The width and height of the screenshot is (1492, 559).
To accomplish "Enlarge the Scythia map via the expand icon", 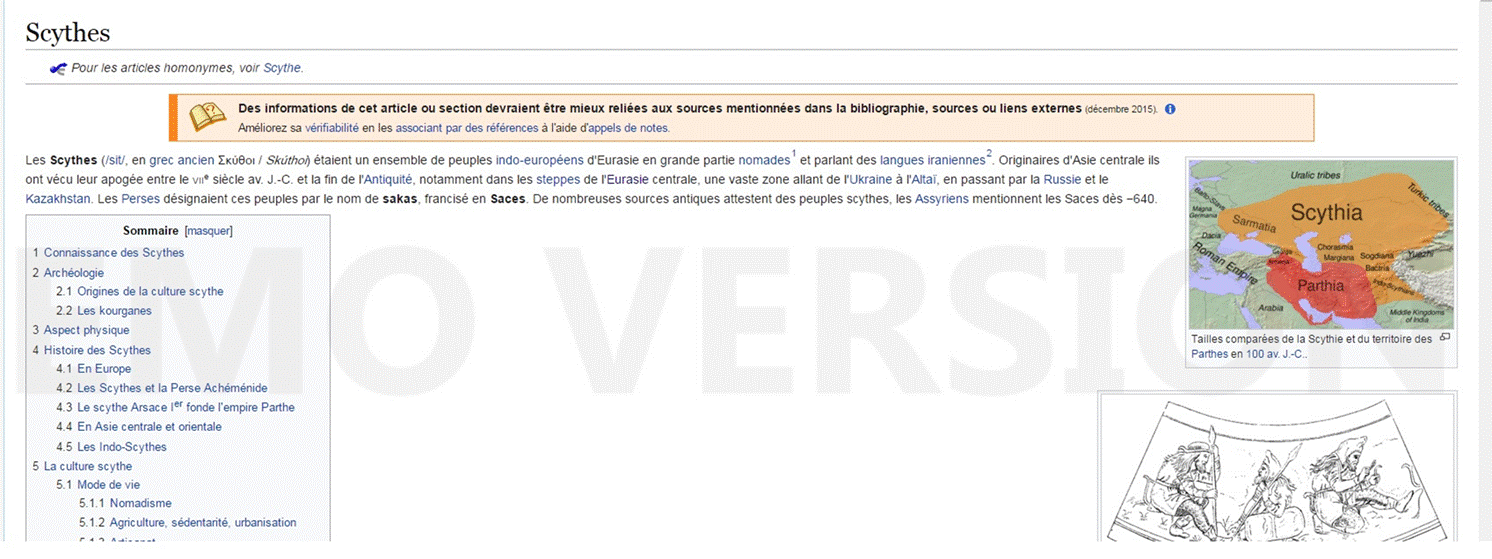I will click(1445, 338).
